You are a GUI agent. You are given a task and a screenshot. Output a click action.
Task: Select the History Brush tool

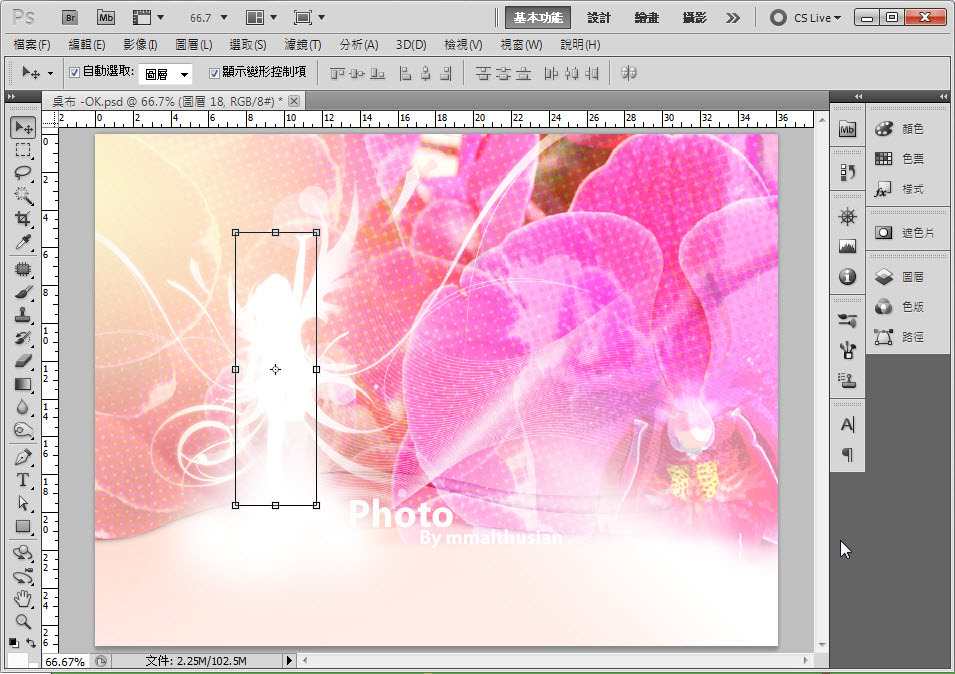[x=23, y=338]
